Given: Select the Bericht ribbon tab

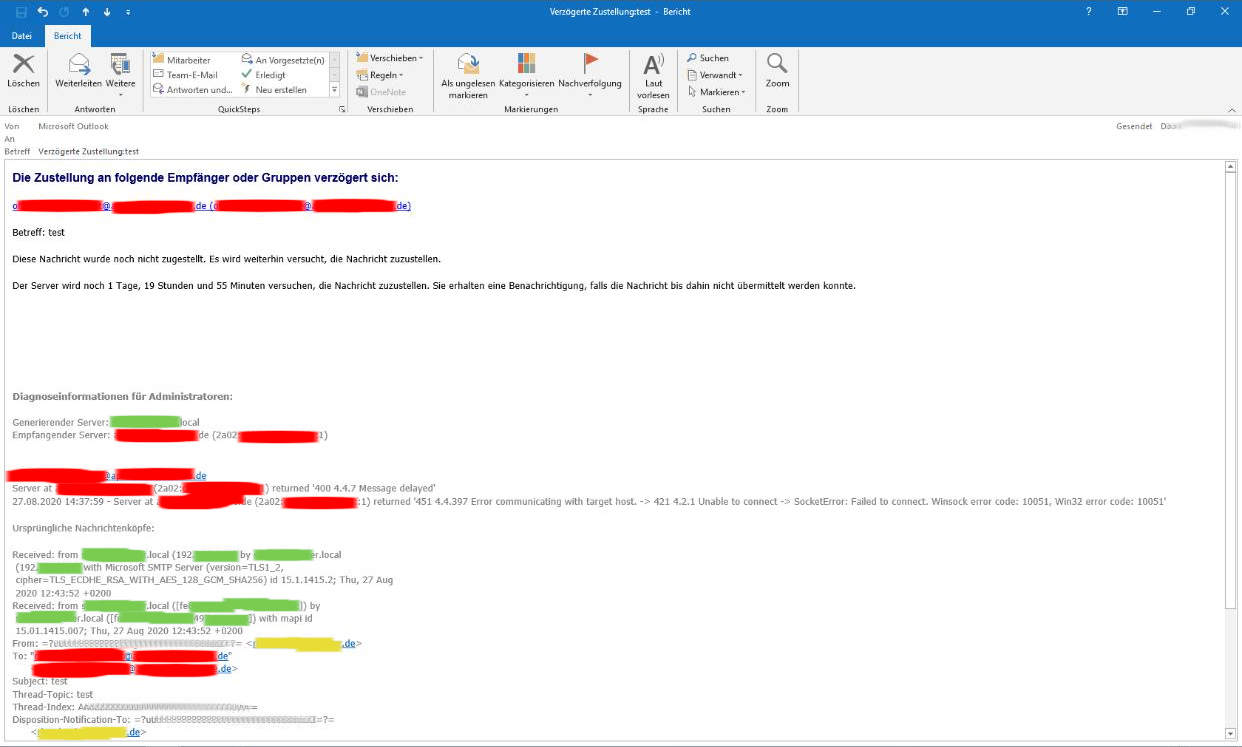Looking at the screenshot, I should point(68,35).
